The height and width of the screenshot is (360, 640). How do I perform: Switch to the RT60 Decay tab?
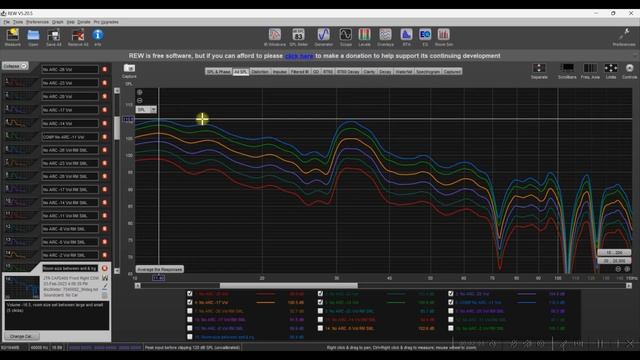[348, 71]
